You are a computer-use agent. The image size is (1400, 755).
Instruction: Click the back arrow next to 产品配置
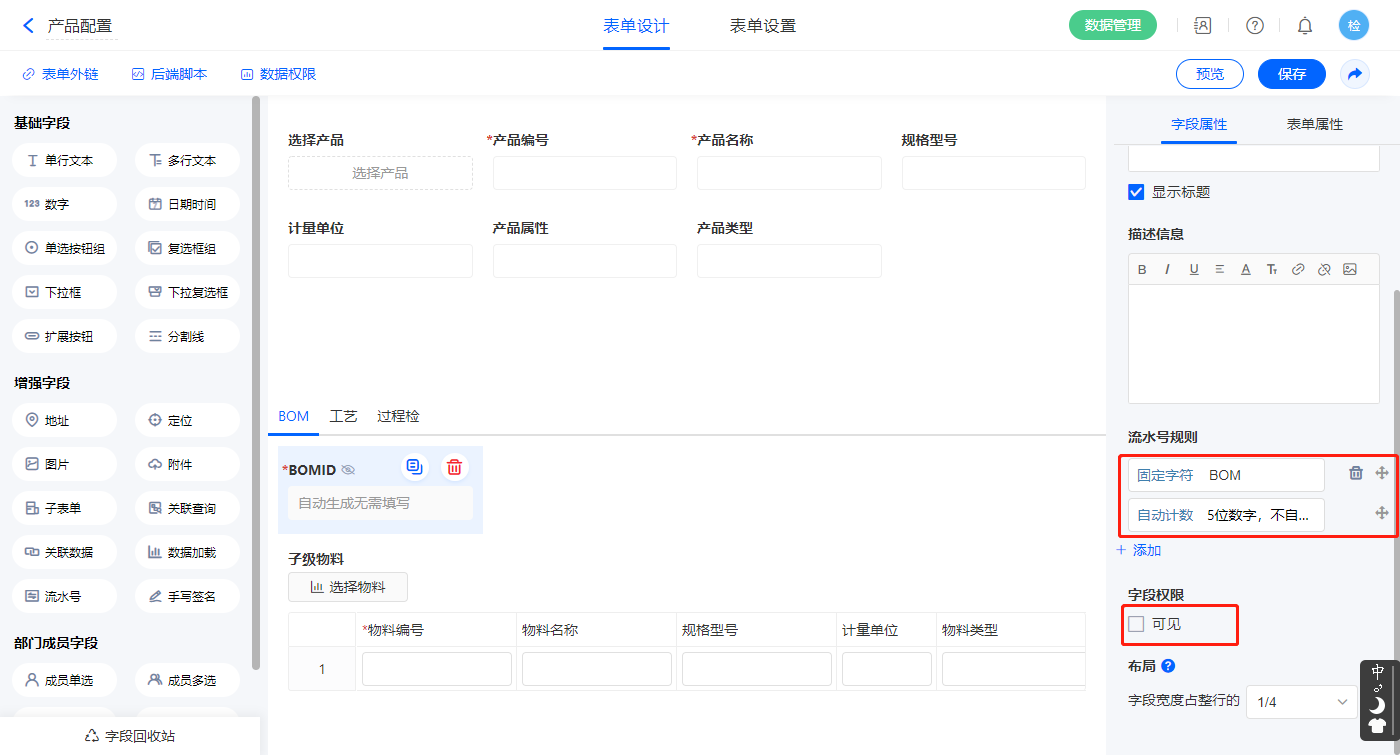click(x=28, y=26)
